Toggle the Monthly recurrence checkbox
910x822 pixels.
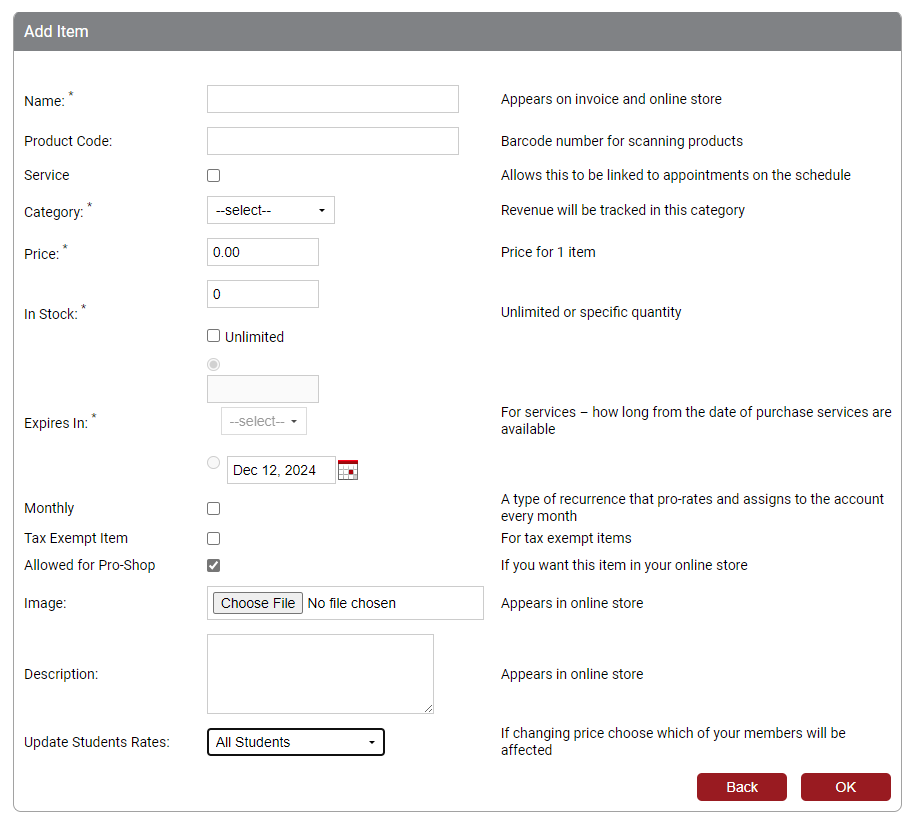tap(213, 509)
